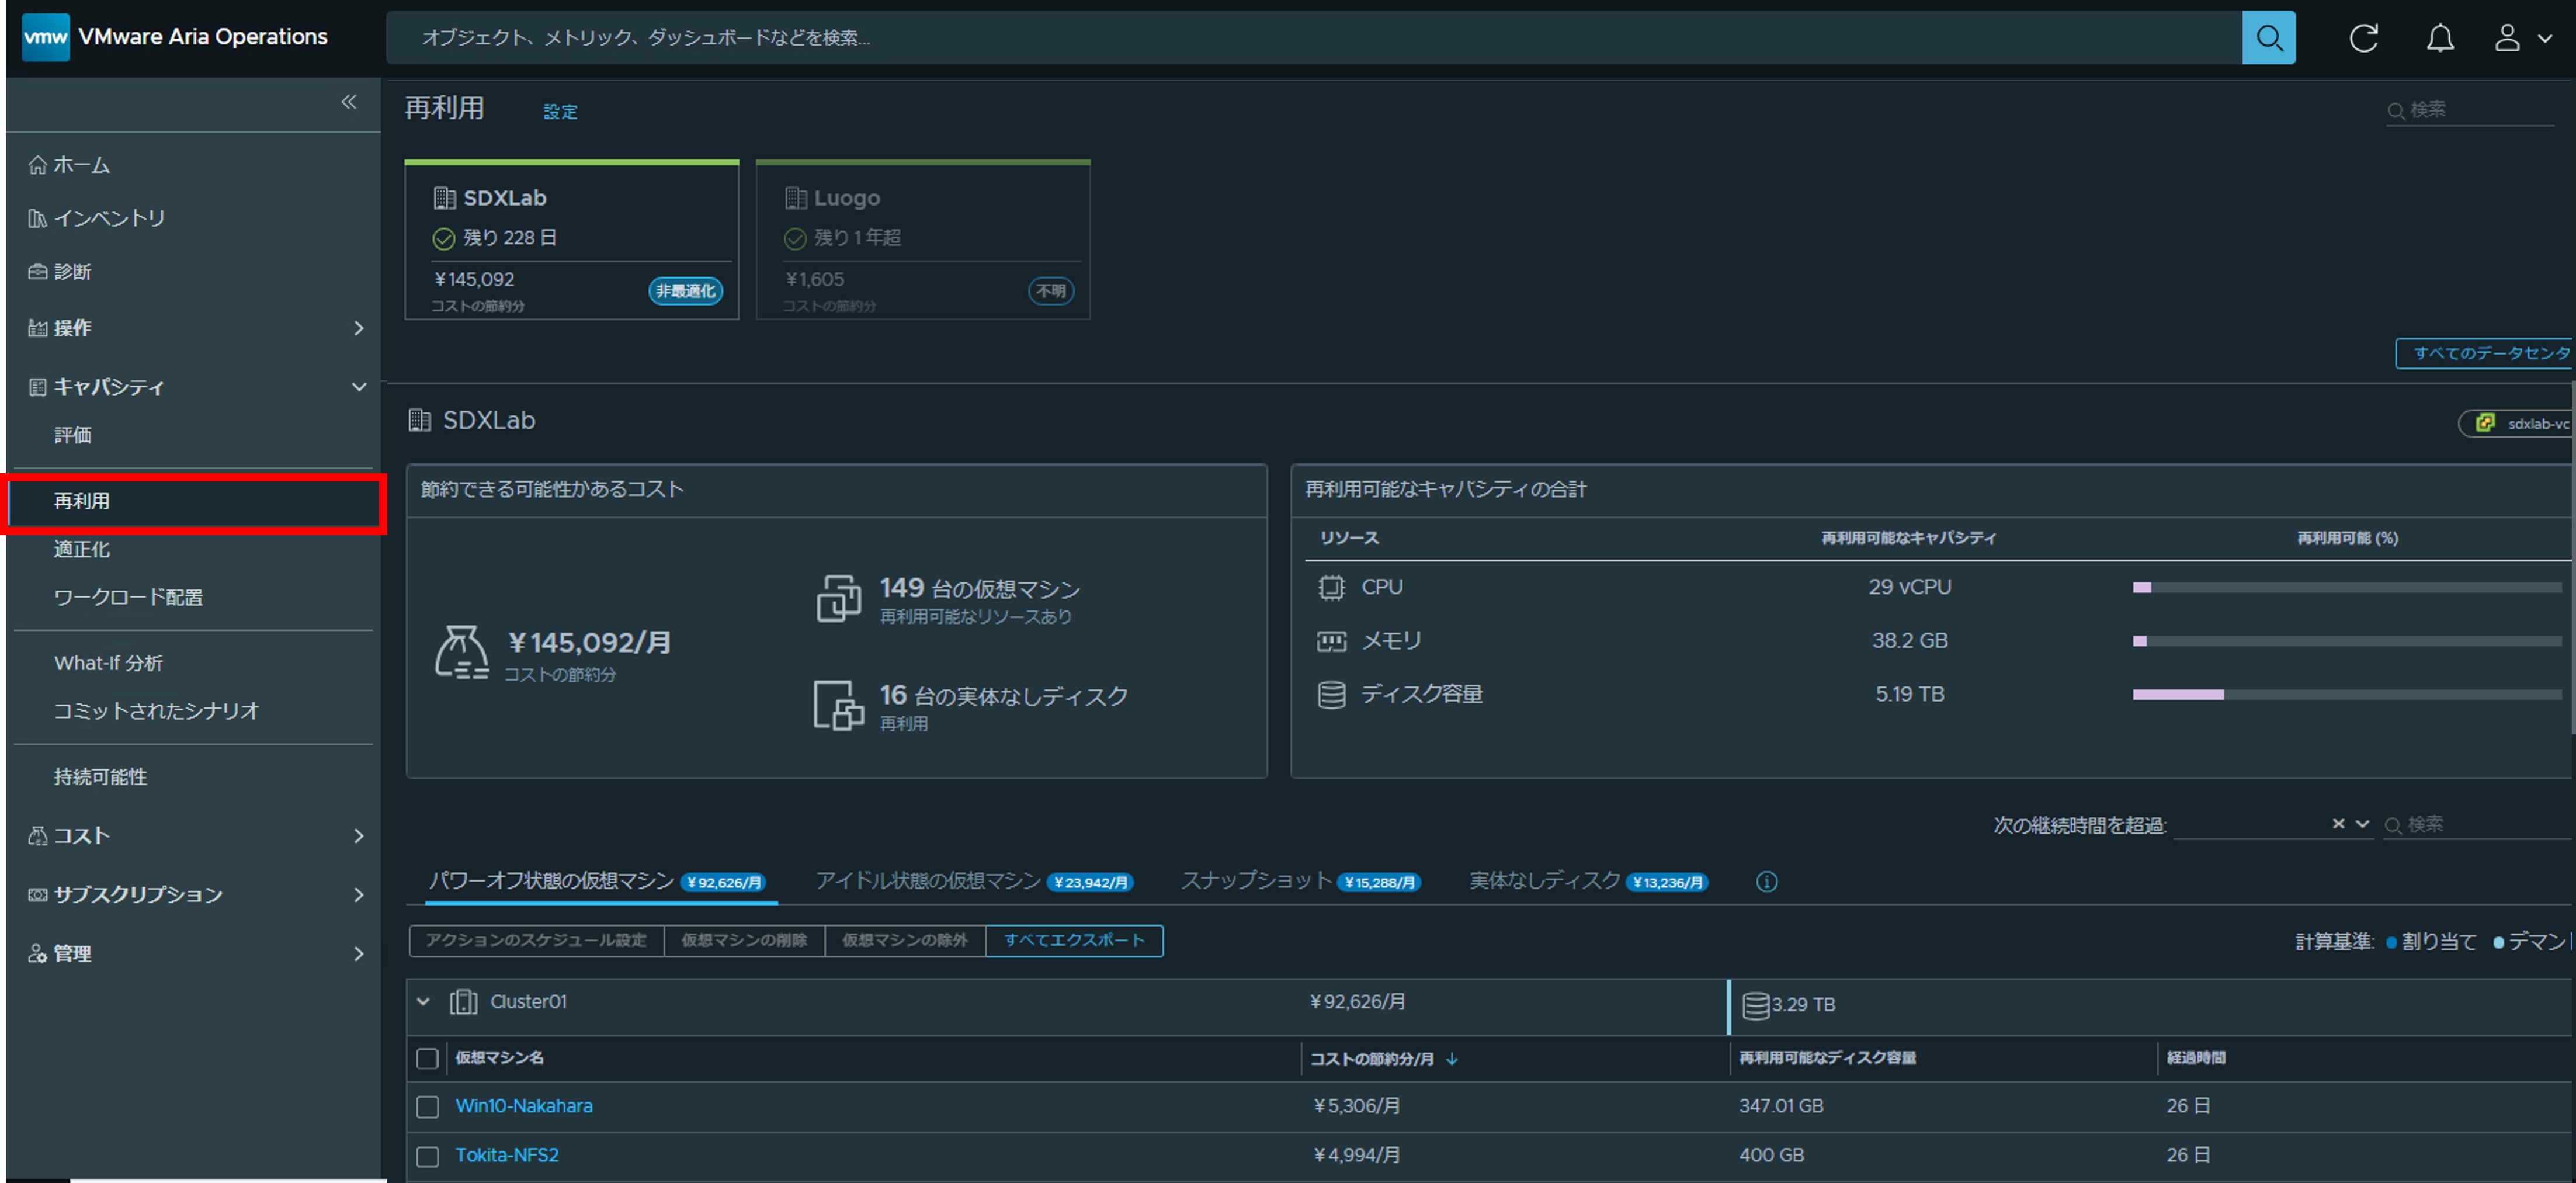This screenshot has width=2576, height=1183.
Task: Focus the global object search box
Action: pos(1314,38)
